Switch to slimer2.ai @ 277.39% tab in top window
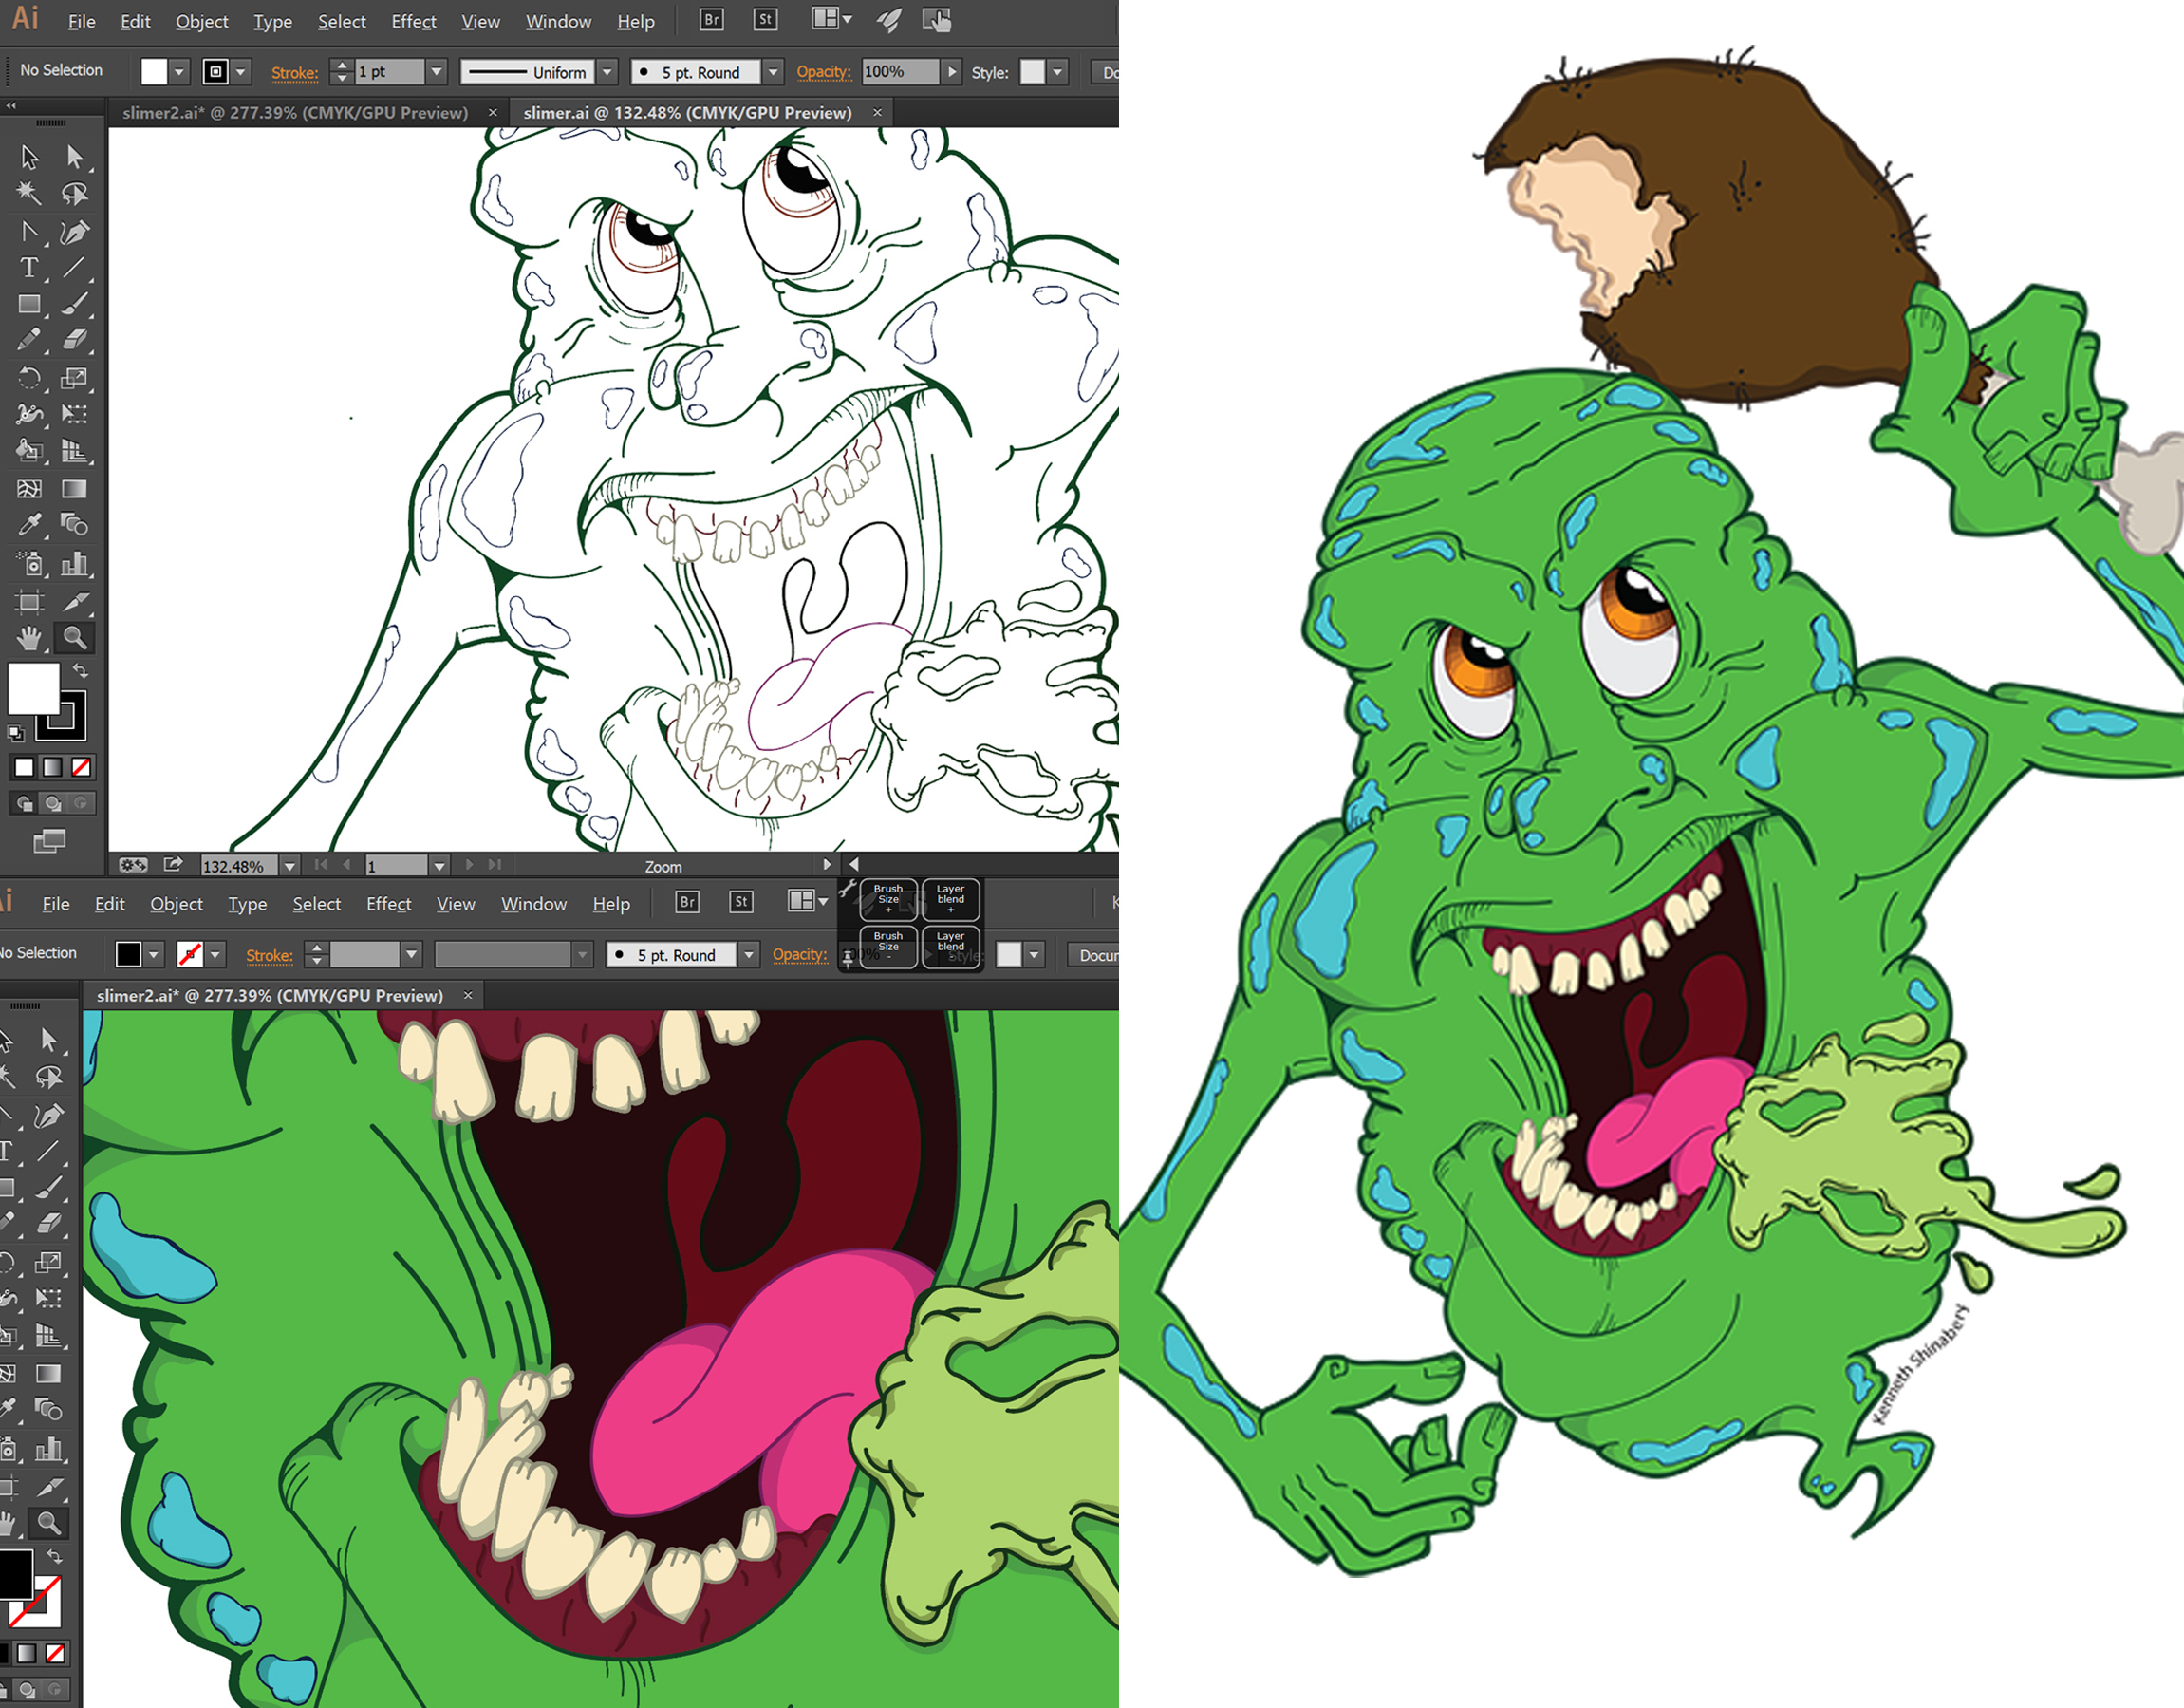Screen dimensions: 2184x1708 pyautogui.click(x=295, y=113)
